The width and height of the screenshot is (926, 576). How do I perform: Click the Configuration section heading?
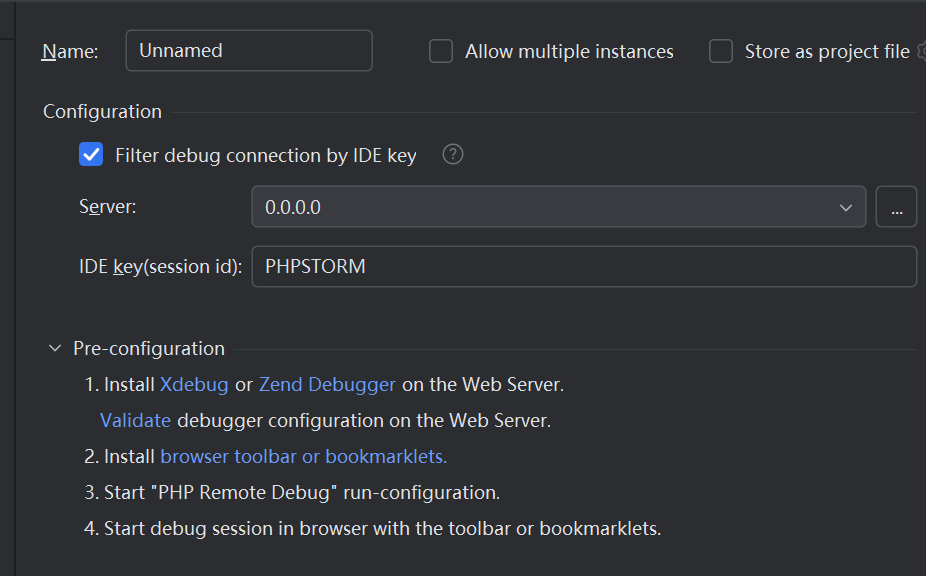pos(102,112)
